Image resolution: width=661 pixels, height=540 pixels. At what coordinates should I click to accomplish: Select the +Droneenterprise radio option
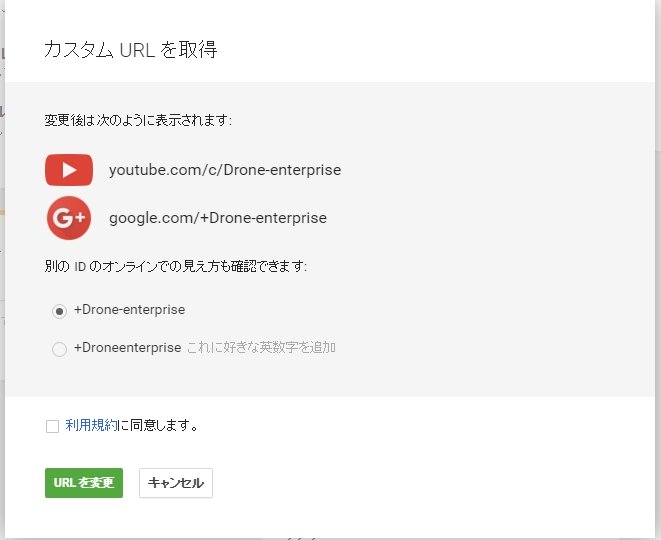pos(59,349)
